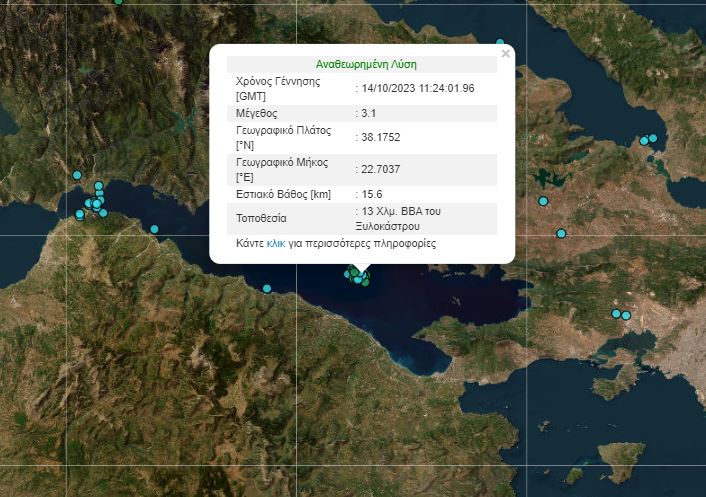Select the magnitude value 3.1

[368, 113]
